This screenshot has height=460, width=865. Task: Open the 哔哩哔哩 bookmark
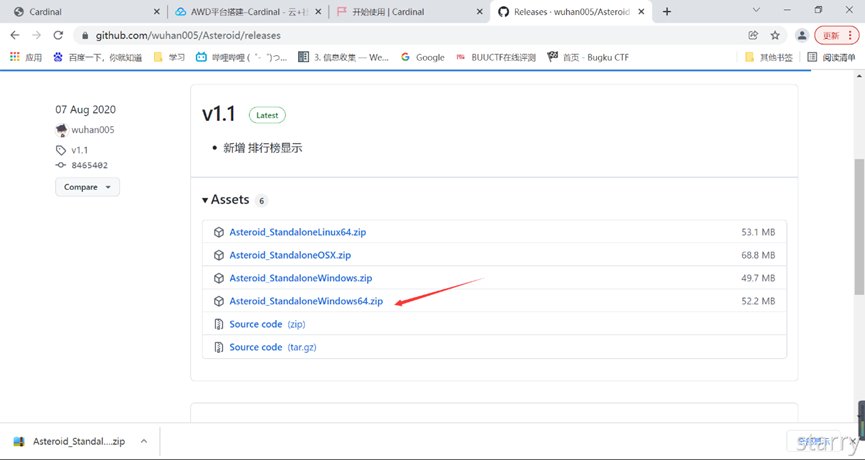click(x=242, y=57)
